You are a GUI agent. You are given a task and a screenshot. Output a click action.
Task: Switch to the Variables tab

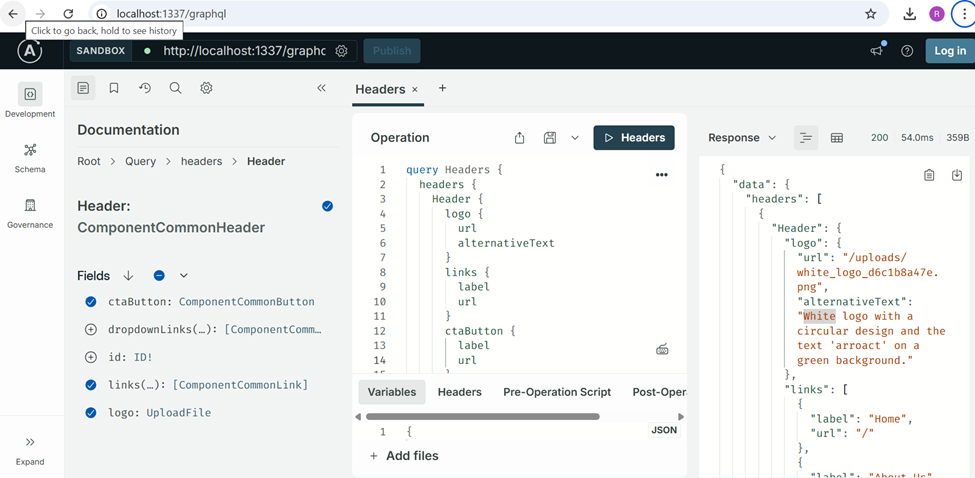click(x=392, y=392)
